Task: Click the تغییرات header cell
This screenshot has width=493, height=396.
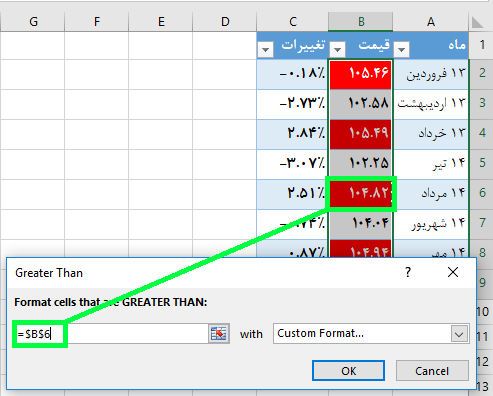Action: (x=292, y=45)
